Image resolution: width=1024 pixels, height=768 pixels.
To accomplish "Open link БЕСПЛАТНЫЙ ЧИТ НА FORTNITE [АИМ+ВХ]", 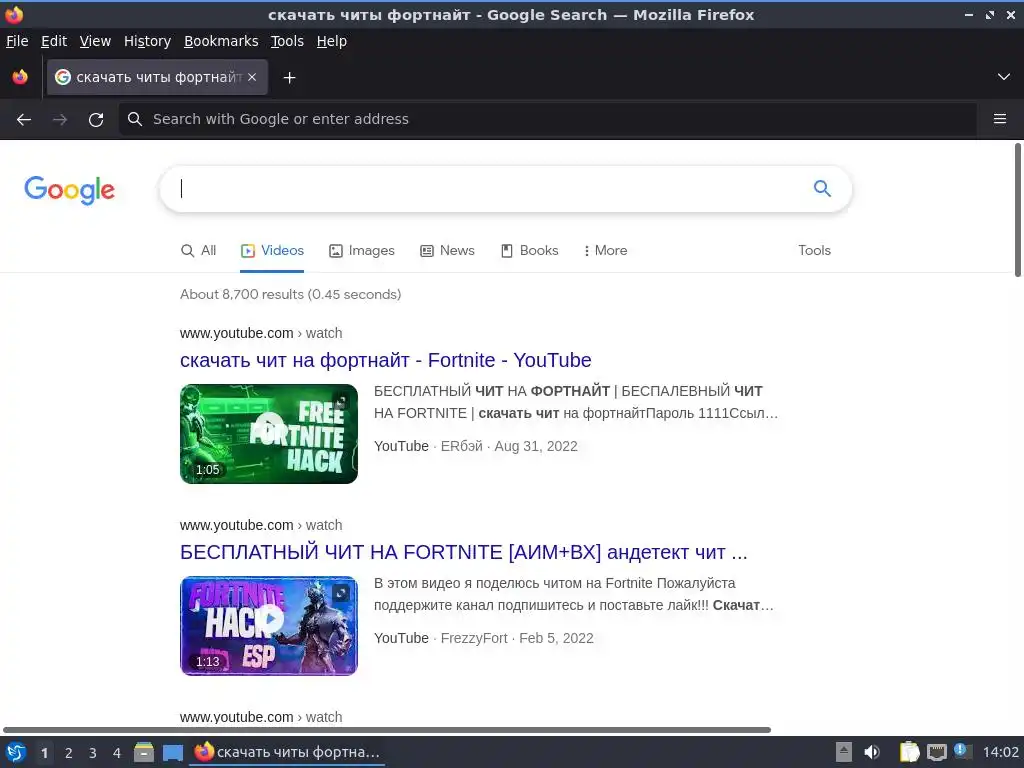I will pyautogui.click(x=464, y=552).
